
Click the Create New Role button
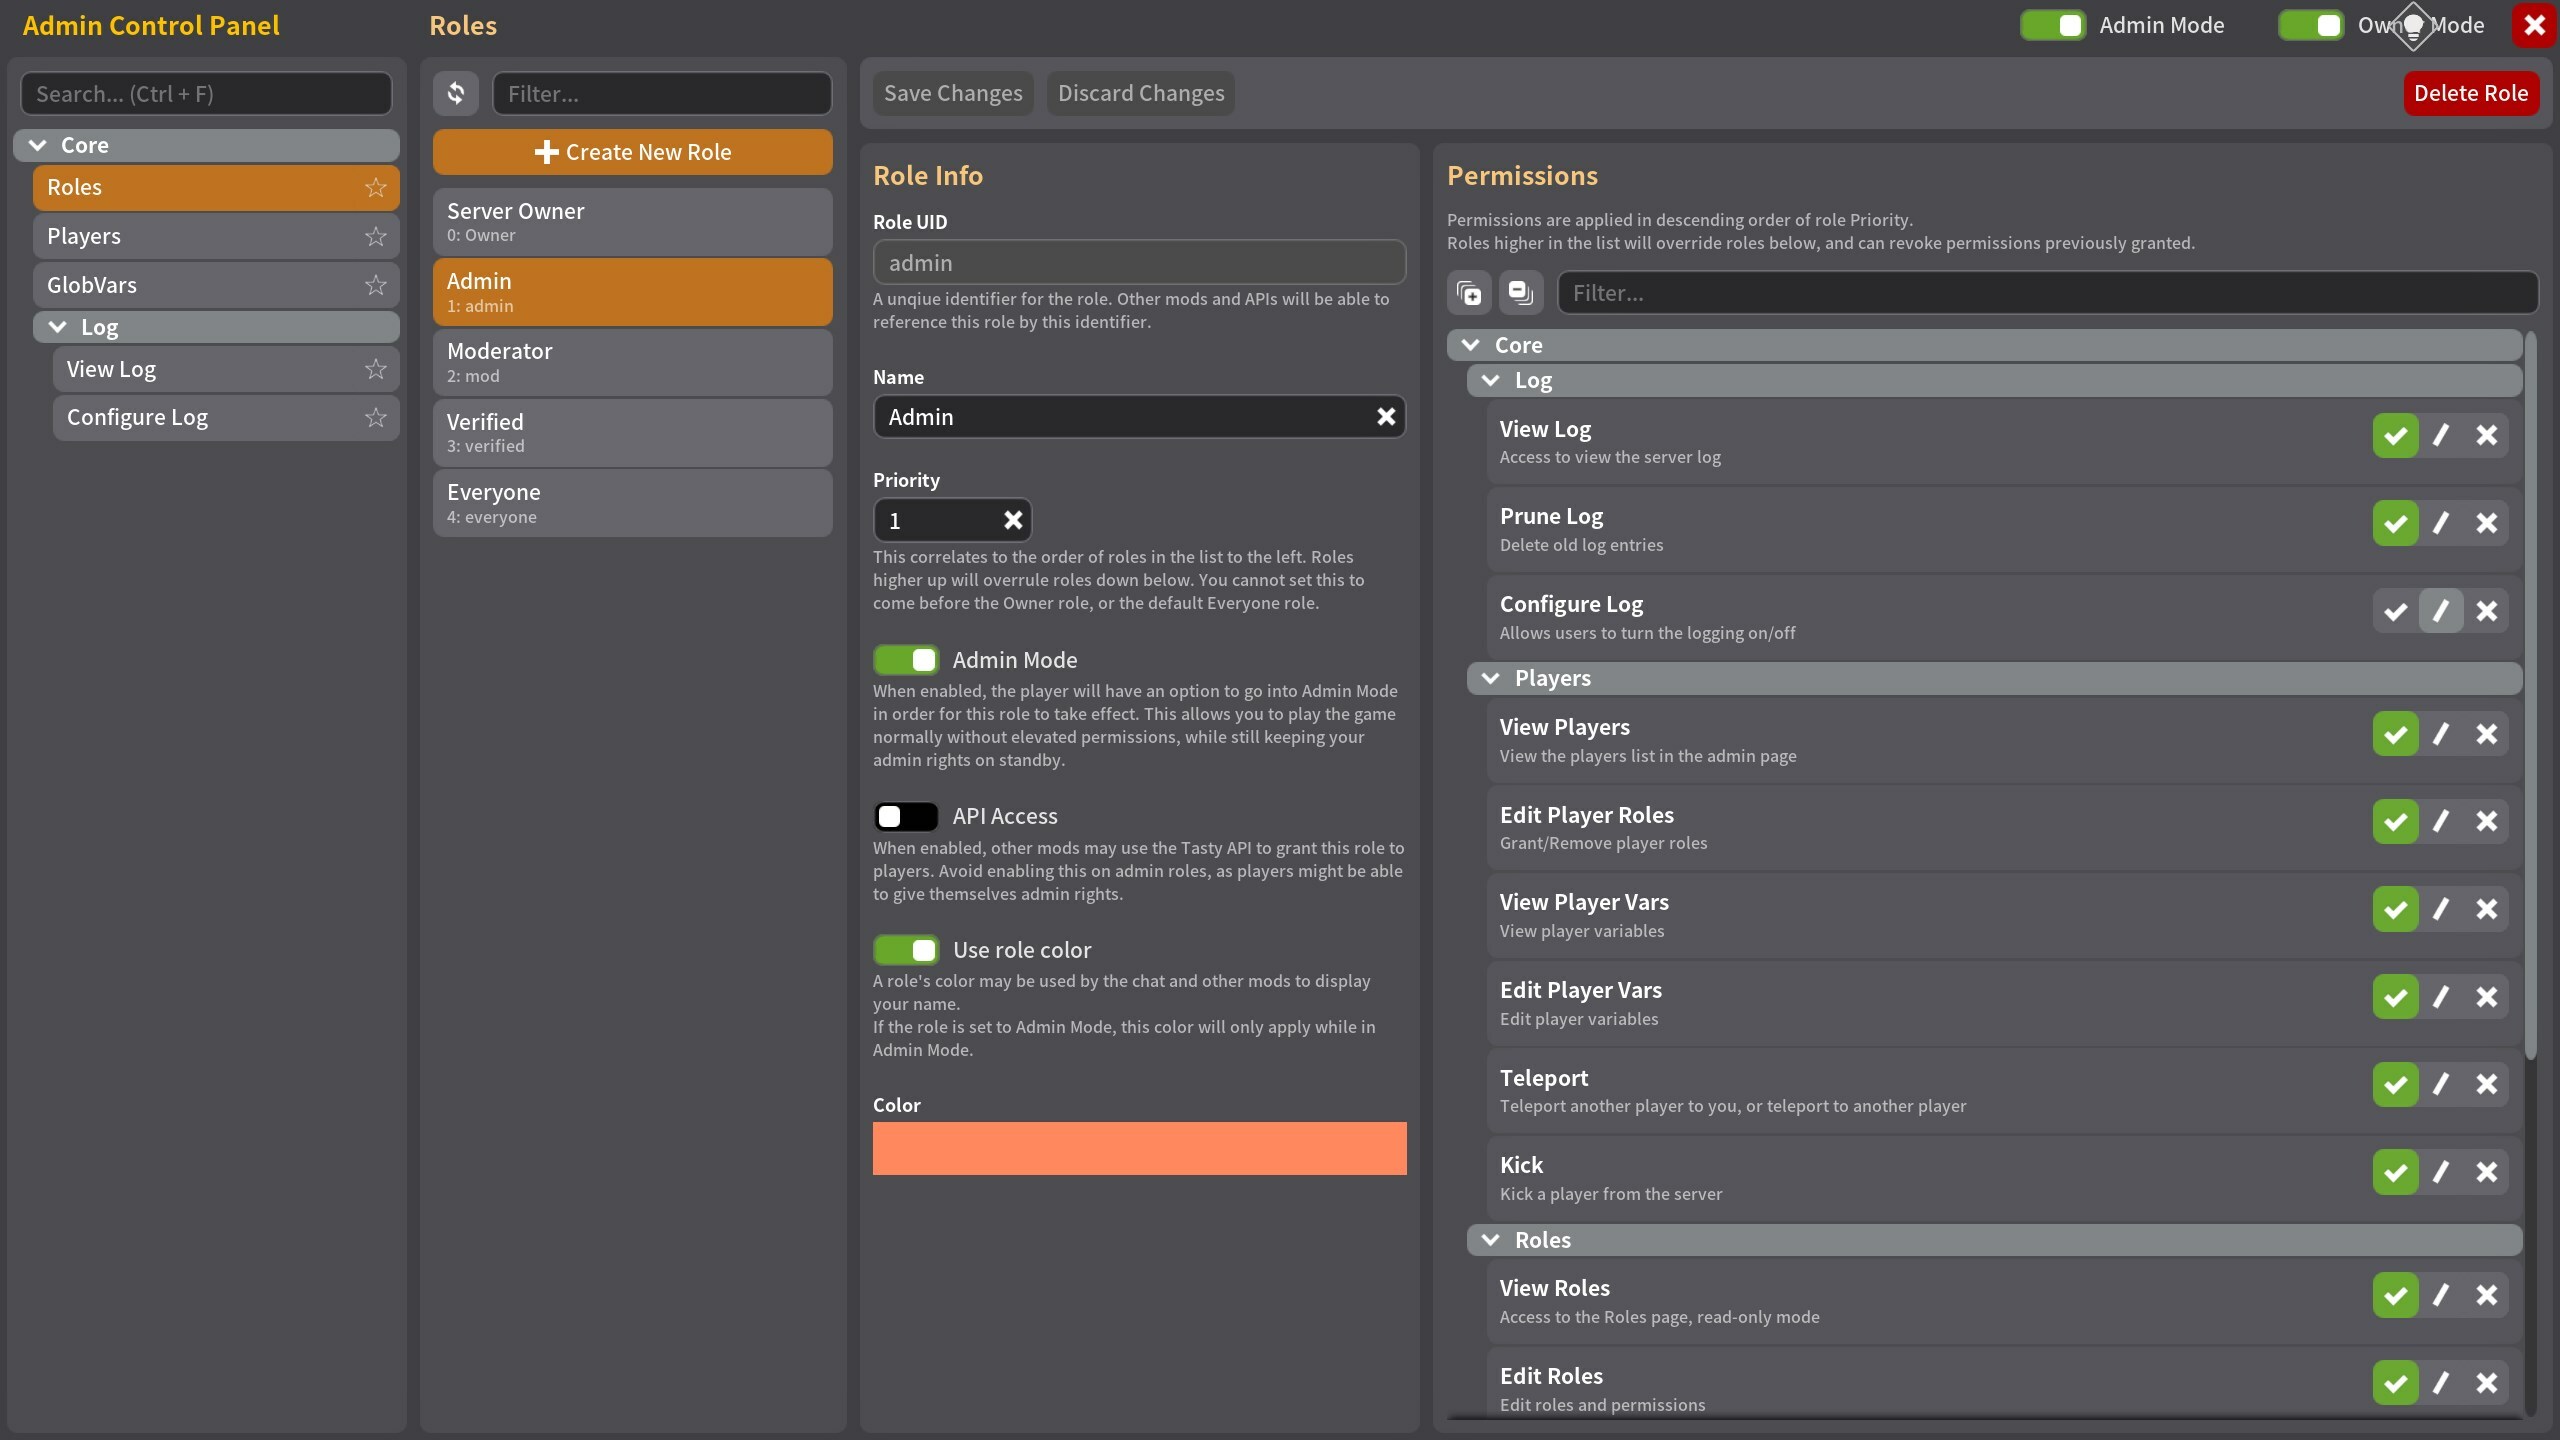pos(632,152)
